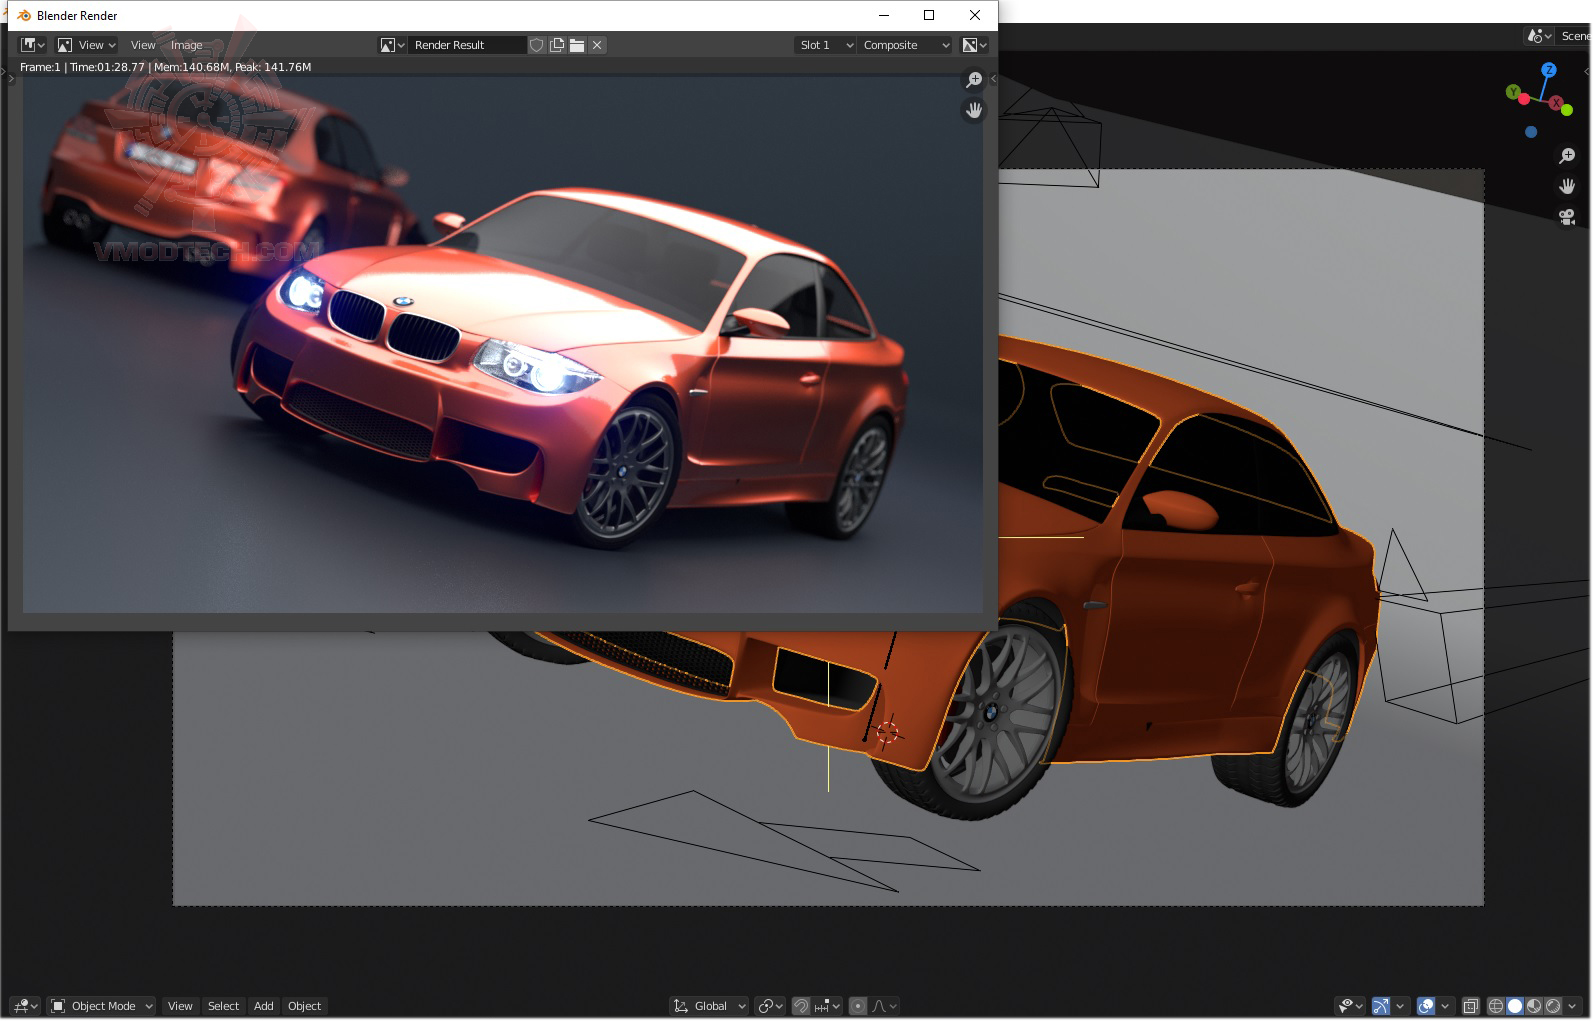Image resolution: width=1593 pixels, height=1021 pixels.
Task: Open the pivot point selector
Action: (770, 1006)
